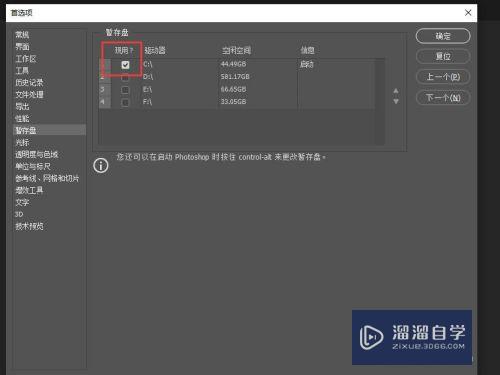Select the 光标 category
This screenshot has height=375, width=500.
coord(22,142)
